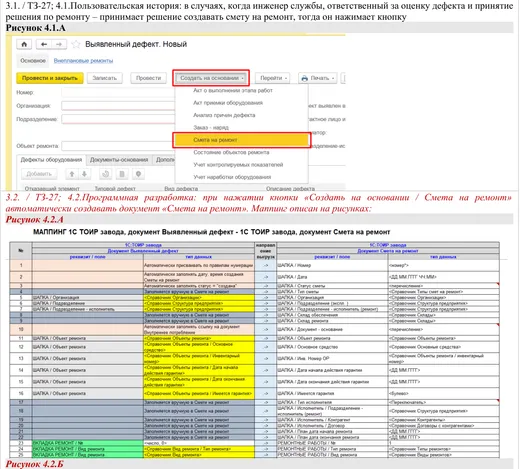This screenshot has height=469, width=520.
Task: Click the Home icon button
Action: (x=24, y=44)
